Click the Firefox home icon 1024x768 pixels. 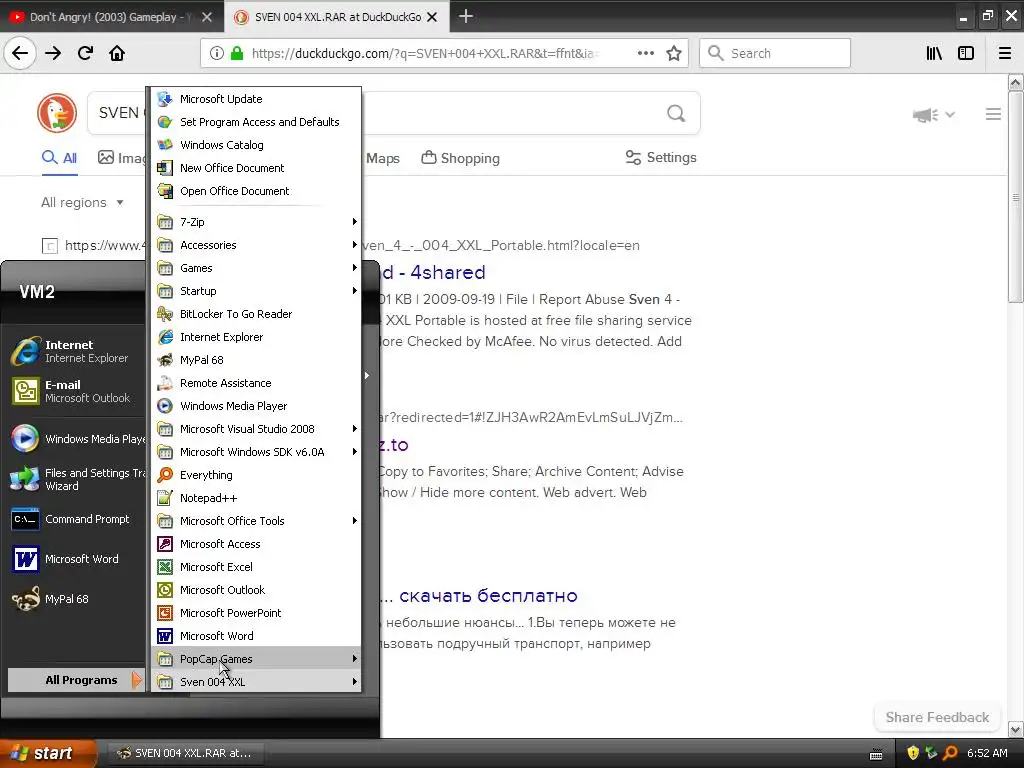coord(117,53)
